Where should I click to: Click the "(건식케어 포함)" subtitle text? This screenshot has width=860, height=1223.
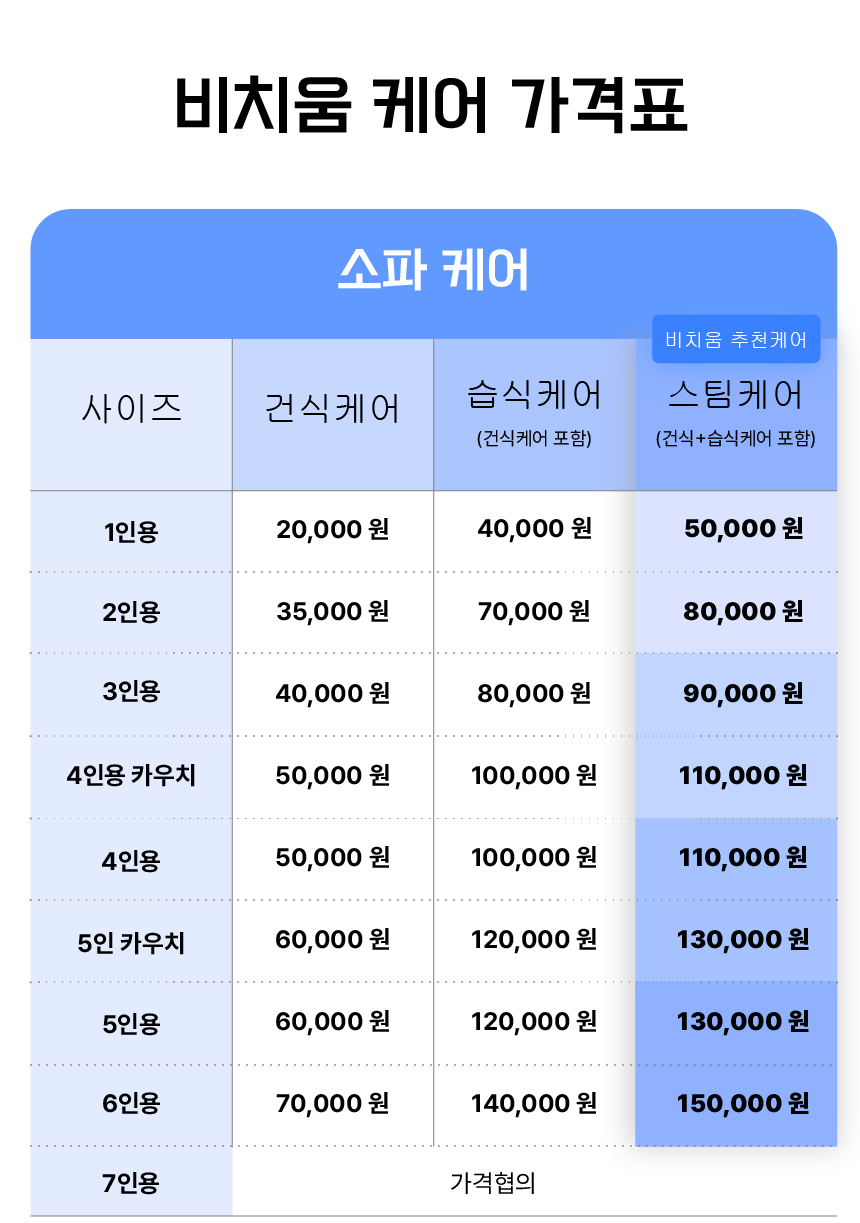[534, 439]
